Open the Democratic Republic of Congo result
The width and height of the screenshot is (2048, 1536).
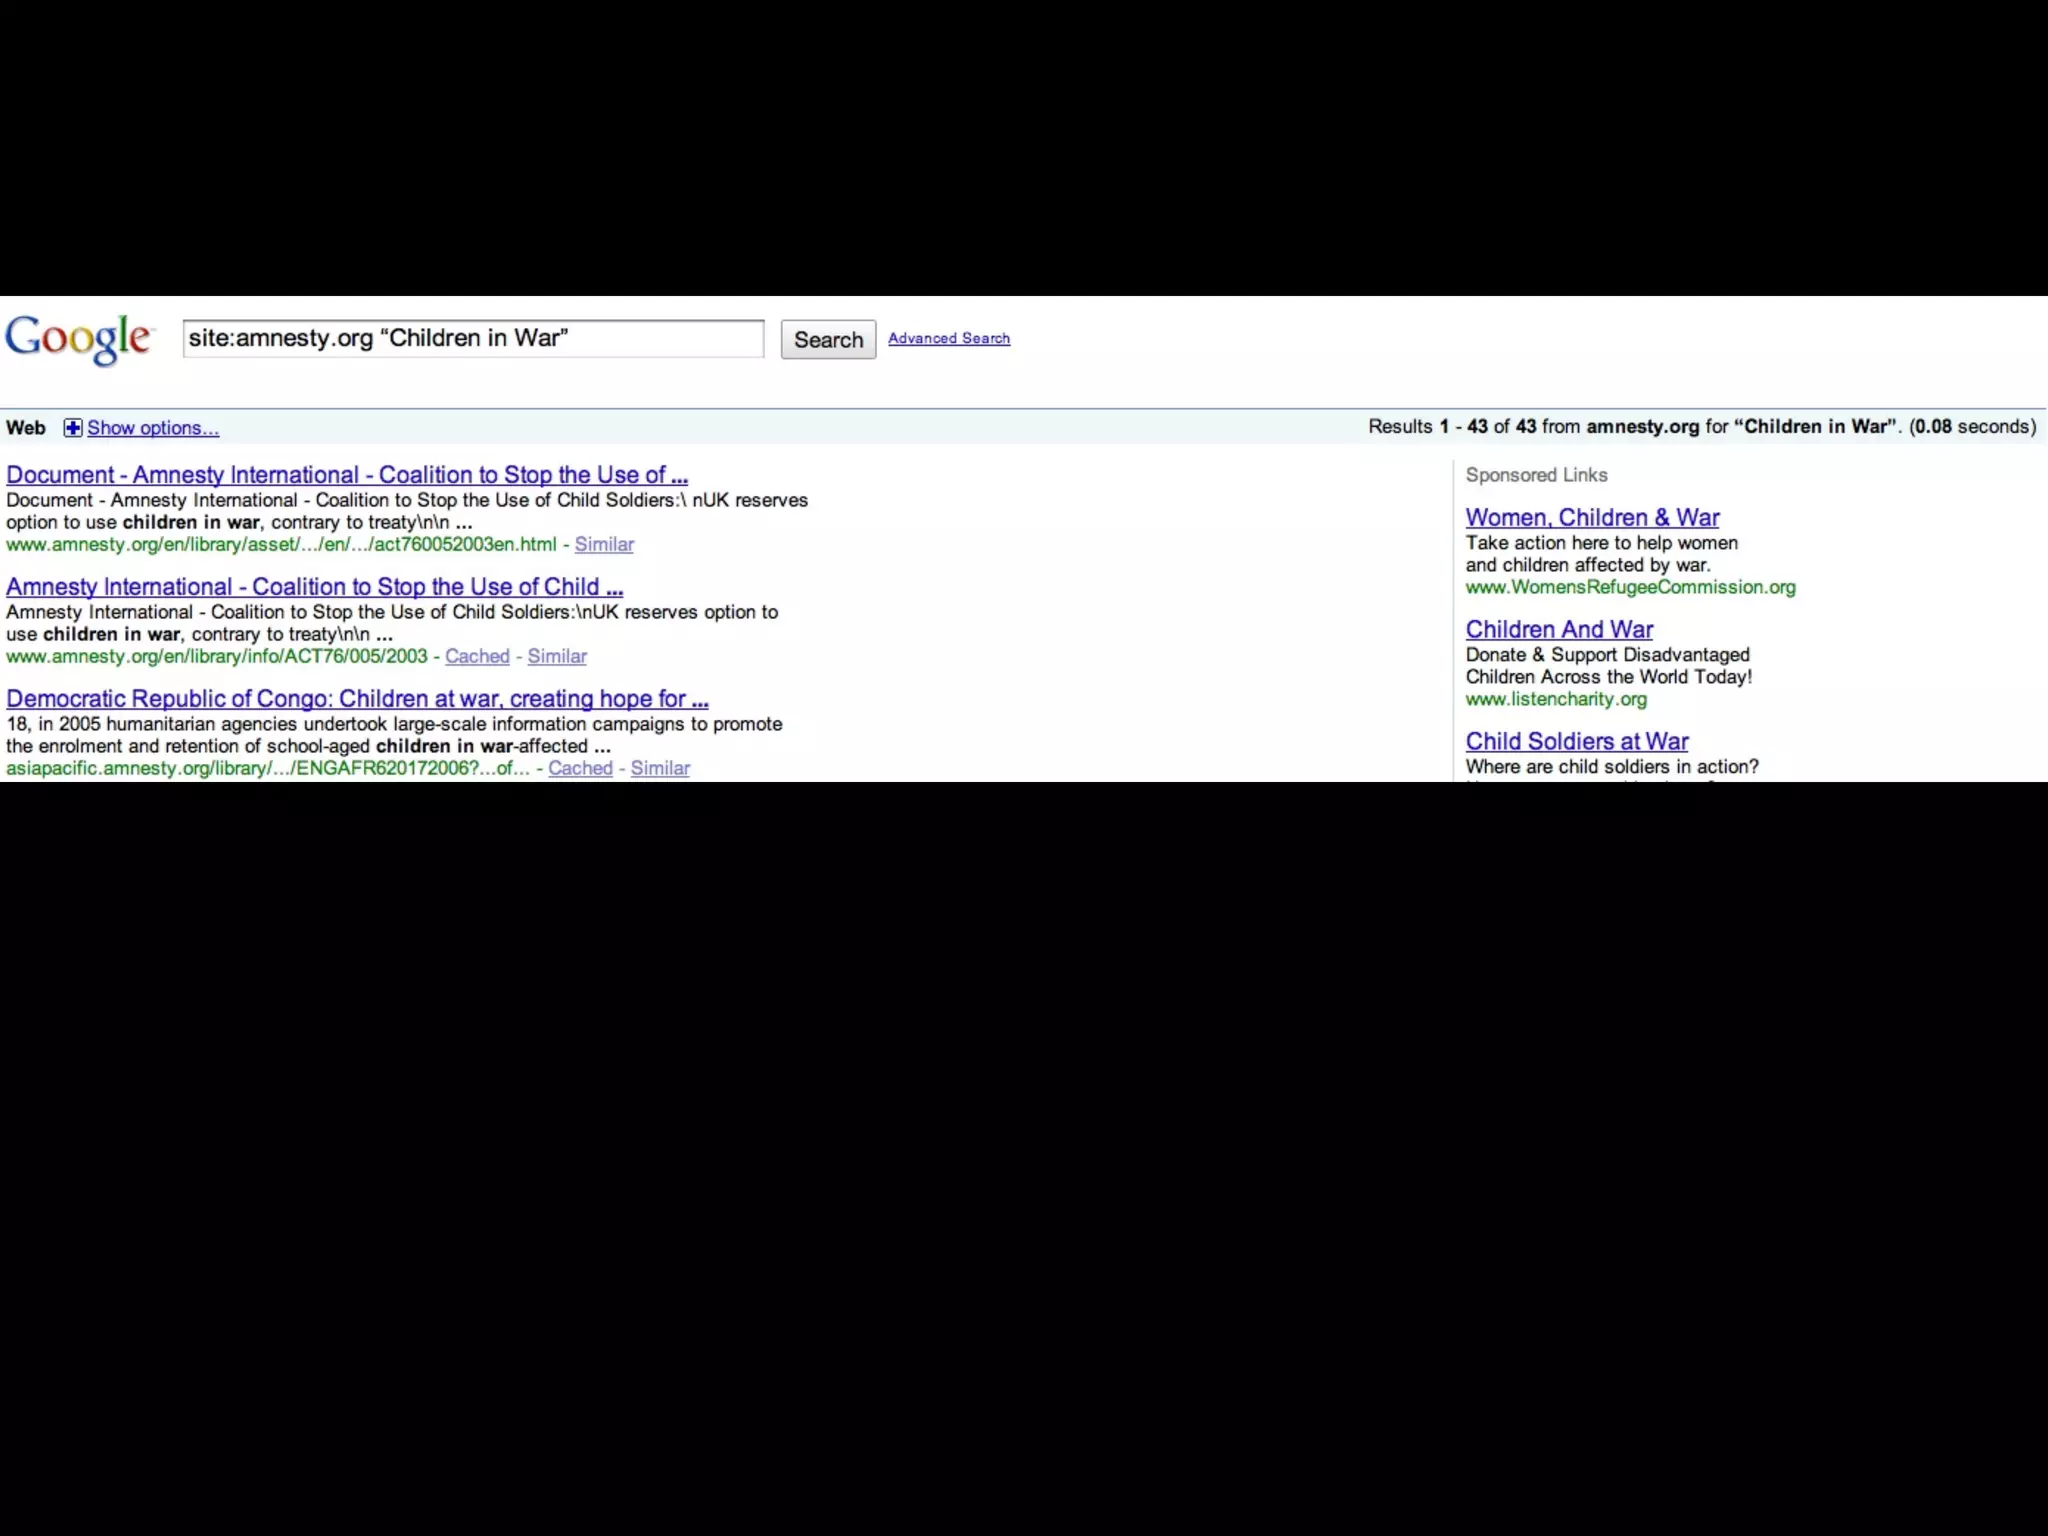pyautogui.click(x=357, y=699)
